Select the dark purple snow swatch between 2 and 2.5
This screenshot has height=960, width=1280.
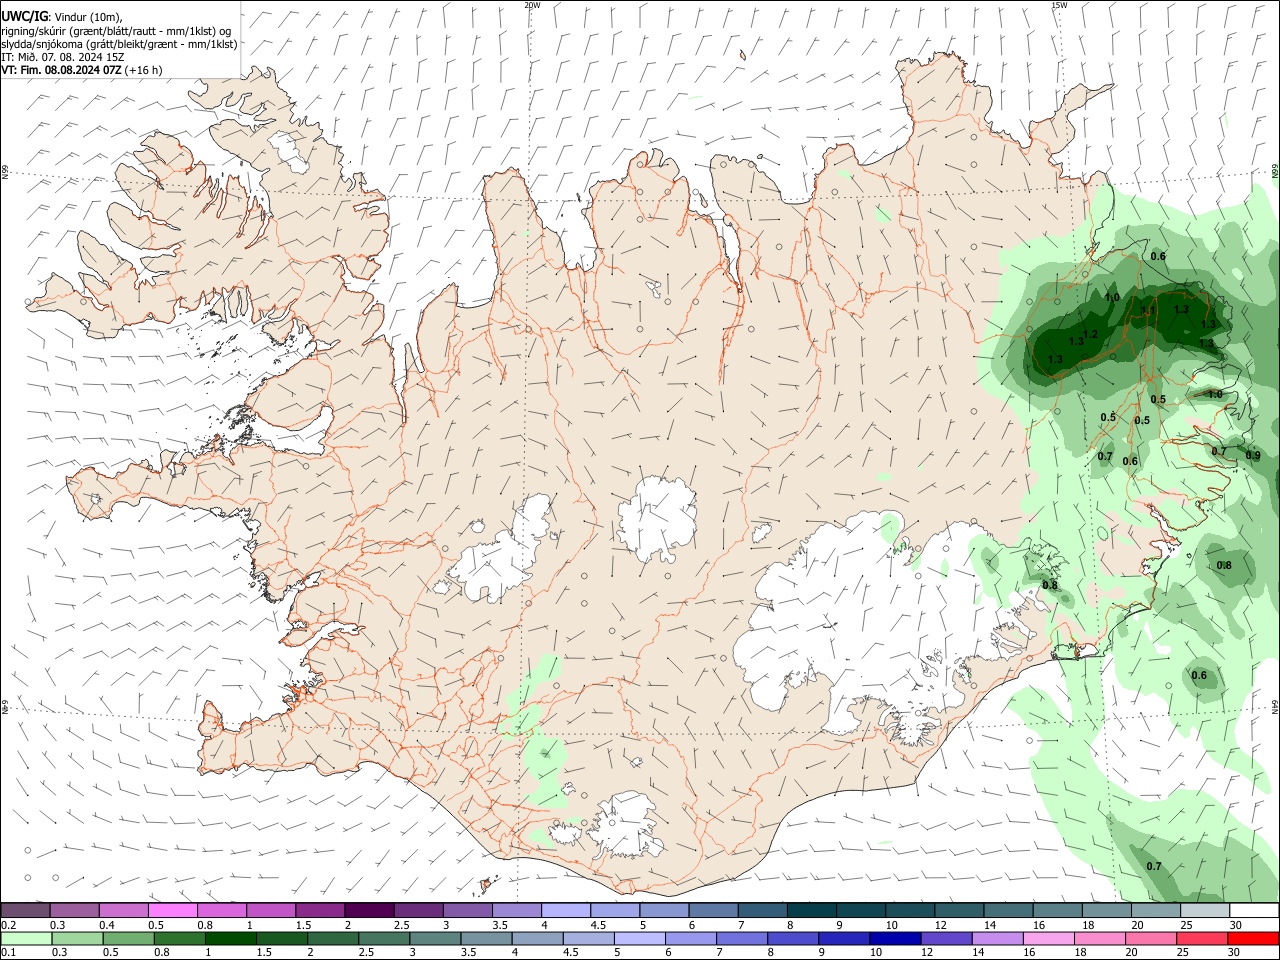click(369, 910)
